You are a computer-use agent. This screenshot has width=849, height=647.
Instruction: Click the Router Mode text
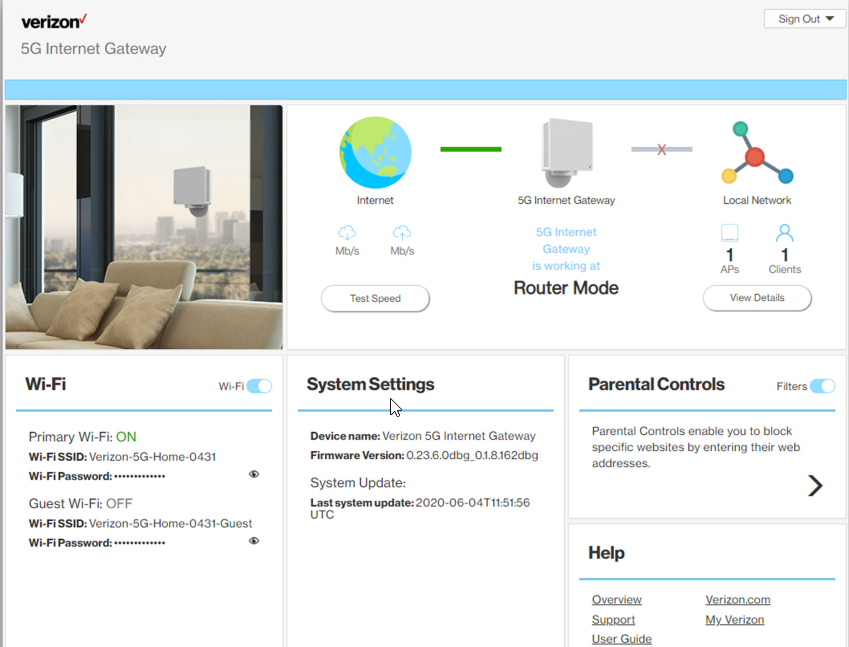(566, 288)
